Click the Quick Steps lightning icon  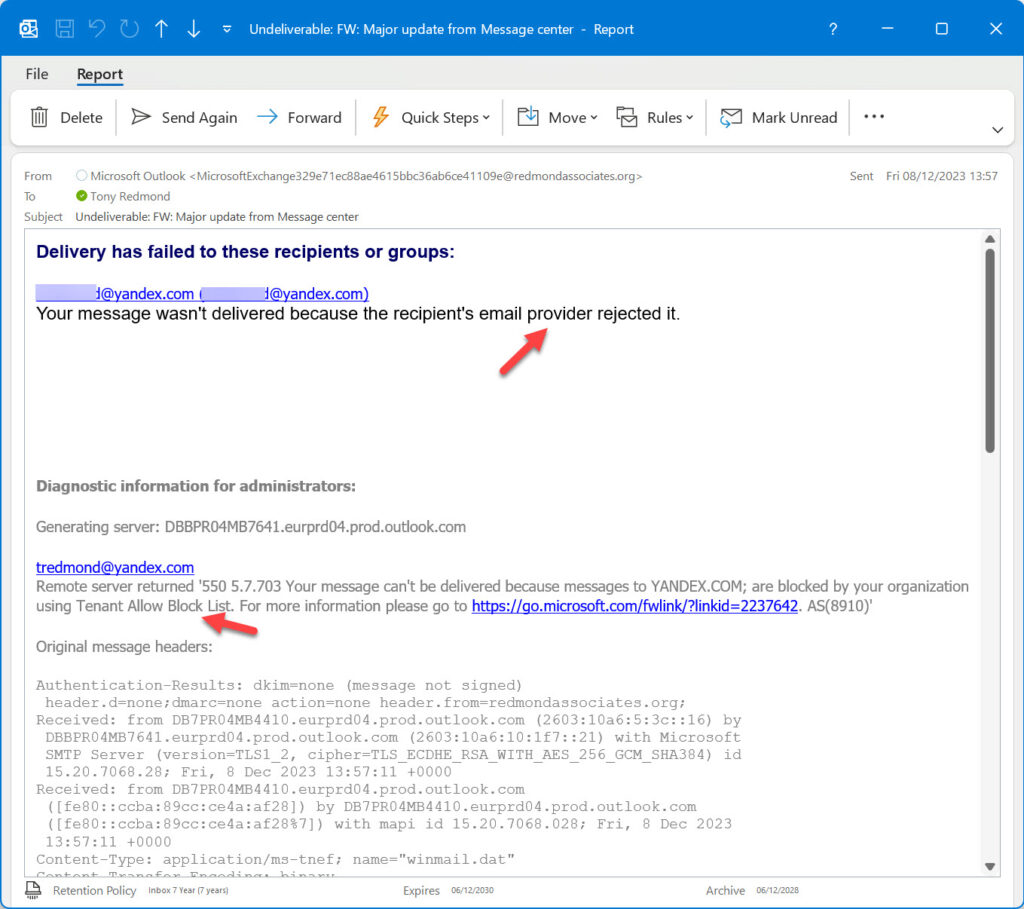381,117
